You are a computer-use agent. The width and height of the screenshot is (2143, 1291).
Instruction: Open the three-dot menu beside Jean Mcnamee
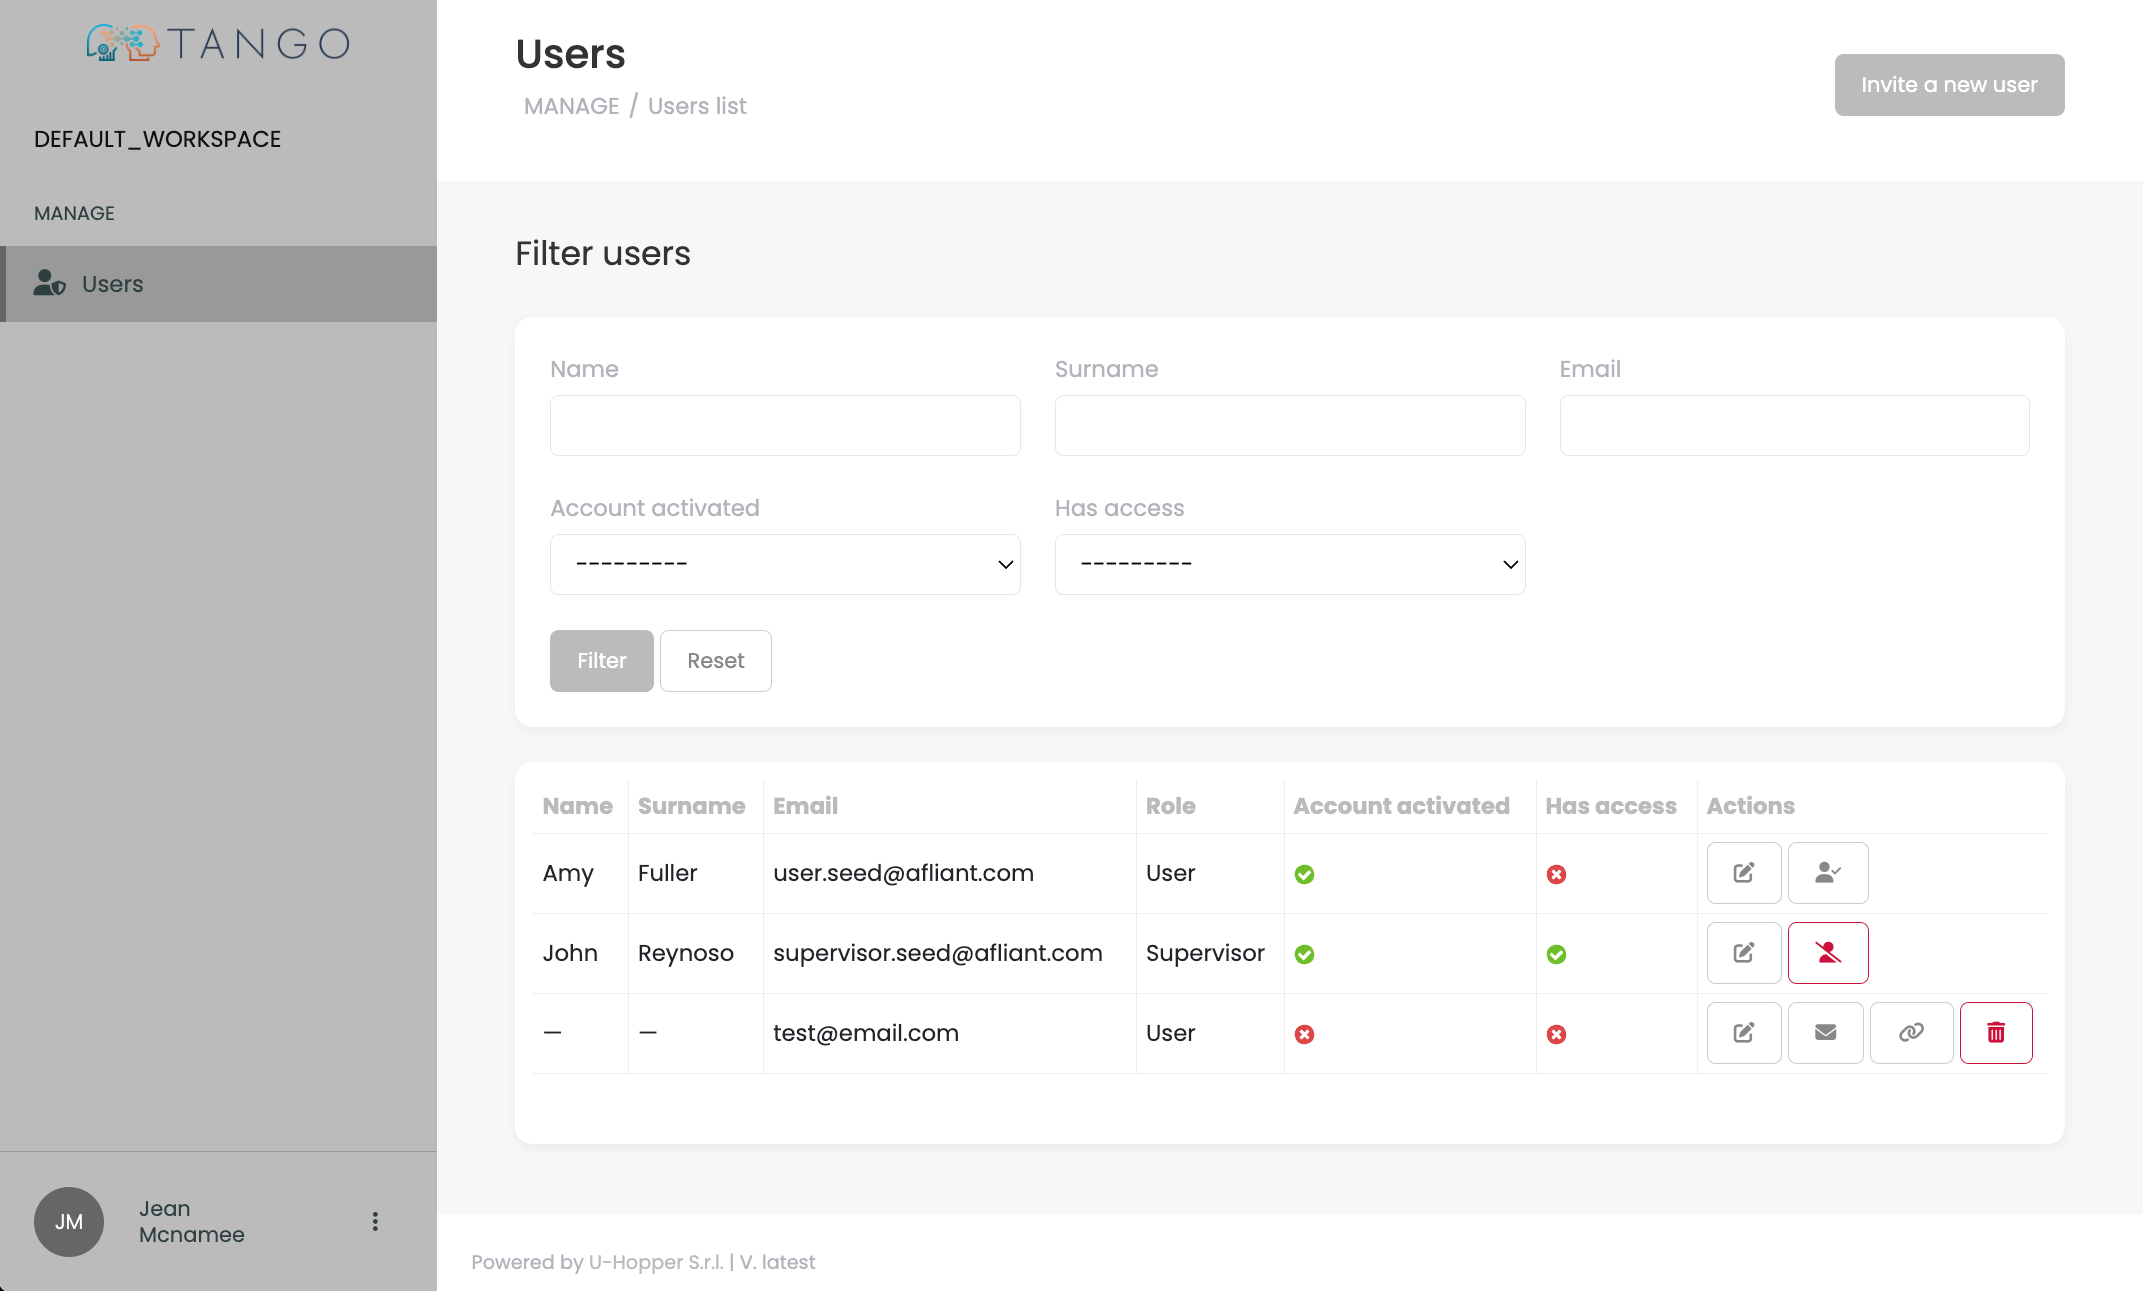[x=375, y=1221]
